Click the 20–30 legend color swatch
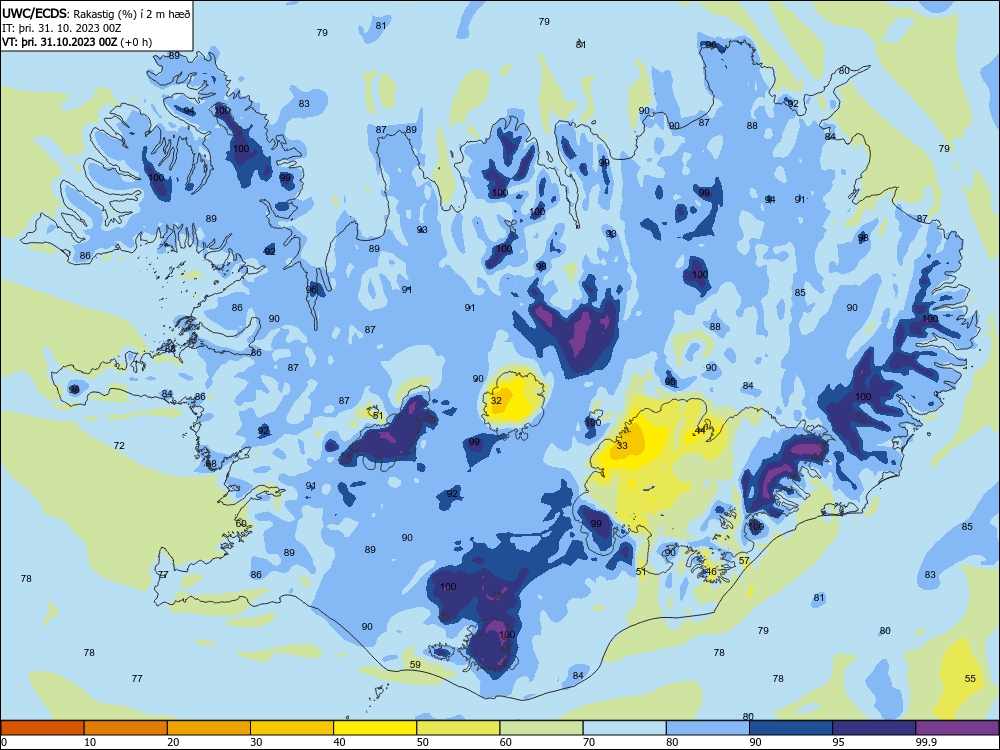This screenshot has height=750, width=1000. [x=209, y=728]
